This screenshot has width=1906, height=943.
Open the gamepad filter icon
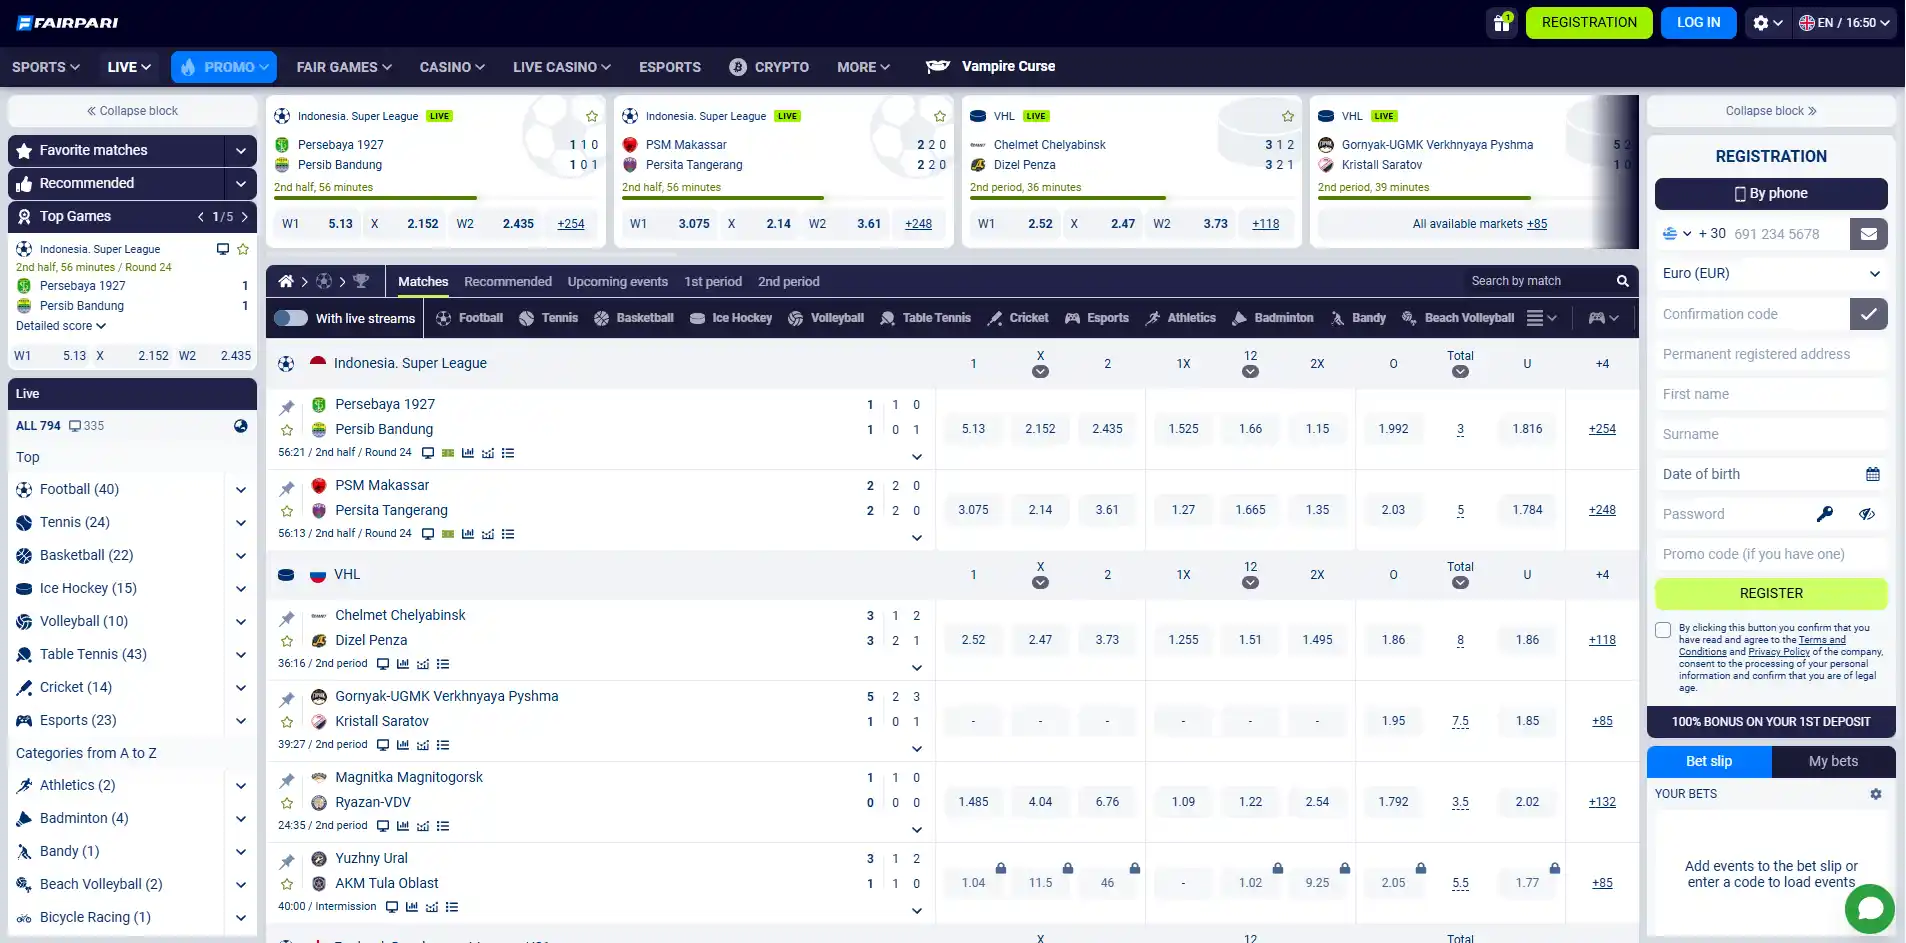(1603, 318)
